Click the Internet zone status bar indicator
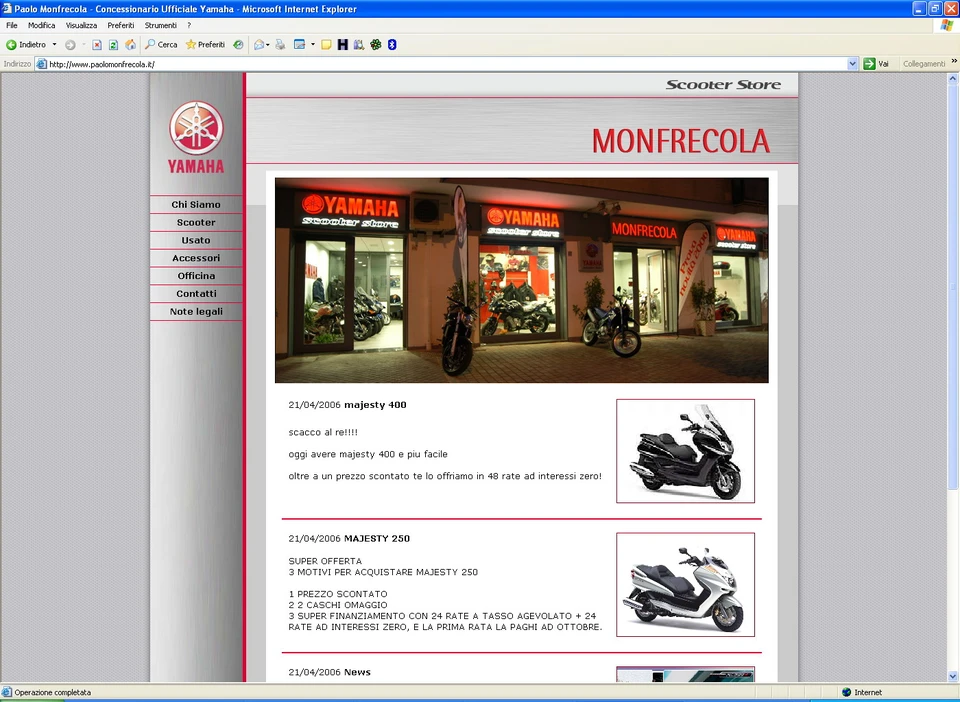The width and height of the screenshot is (960, 702). pyautogui.click(x=862, y=692)
